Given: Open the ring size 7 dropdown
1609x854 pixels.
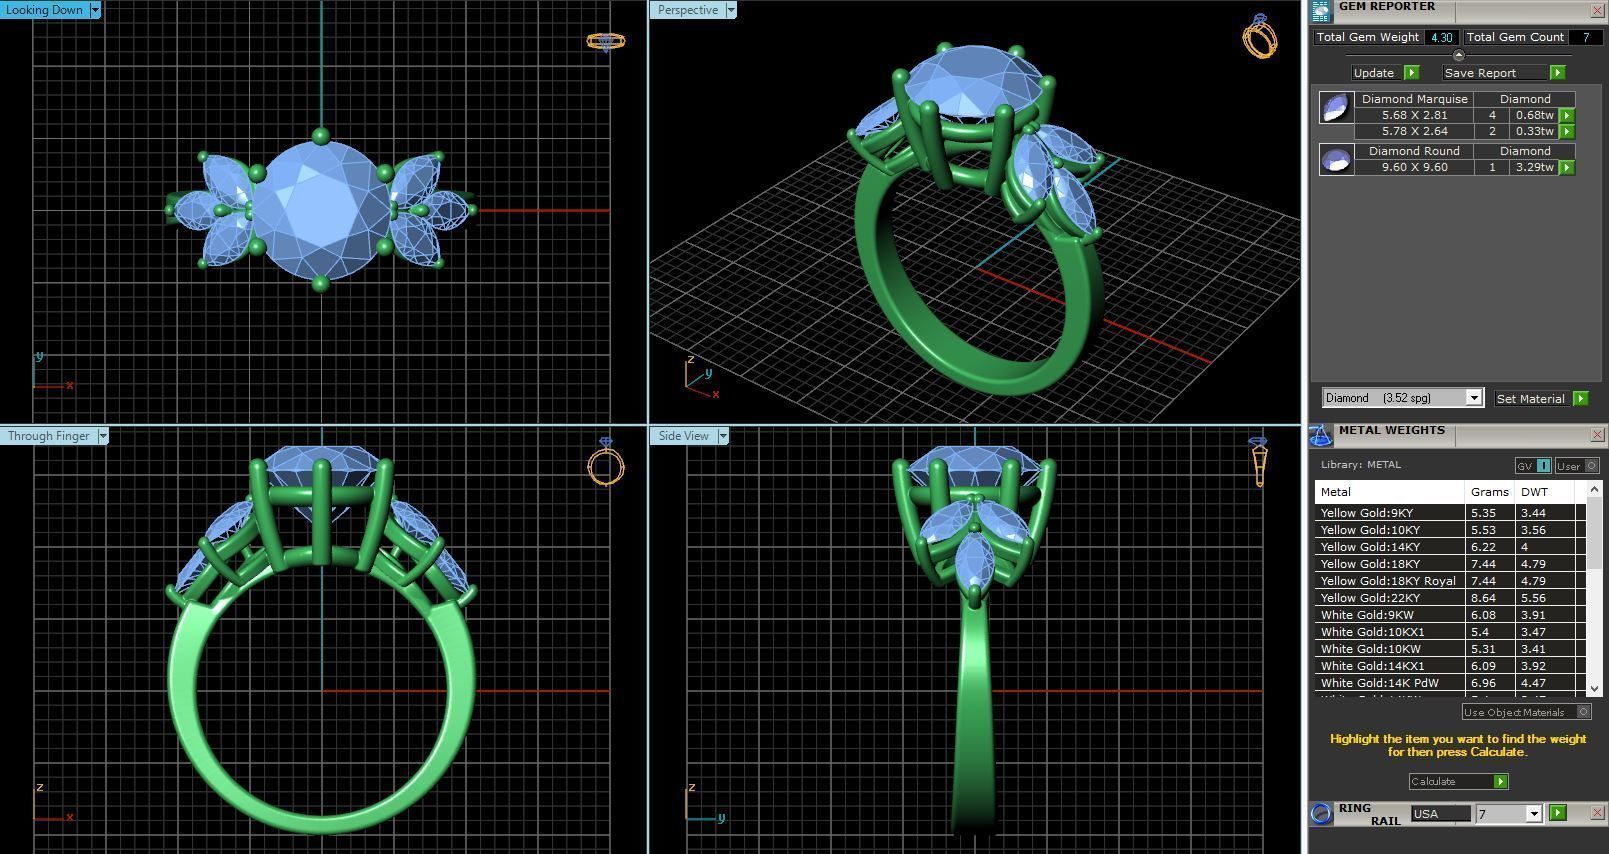Looking at the screenshot, I should [1534, 814].
